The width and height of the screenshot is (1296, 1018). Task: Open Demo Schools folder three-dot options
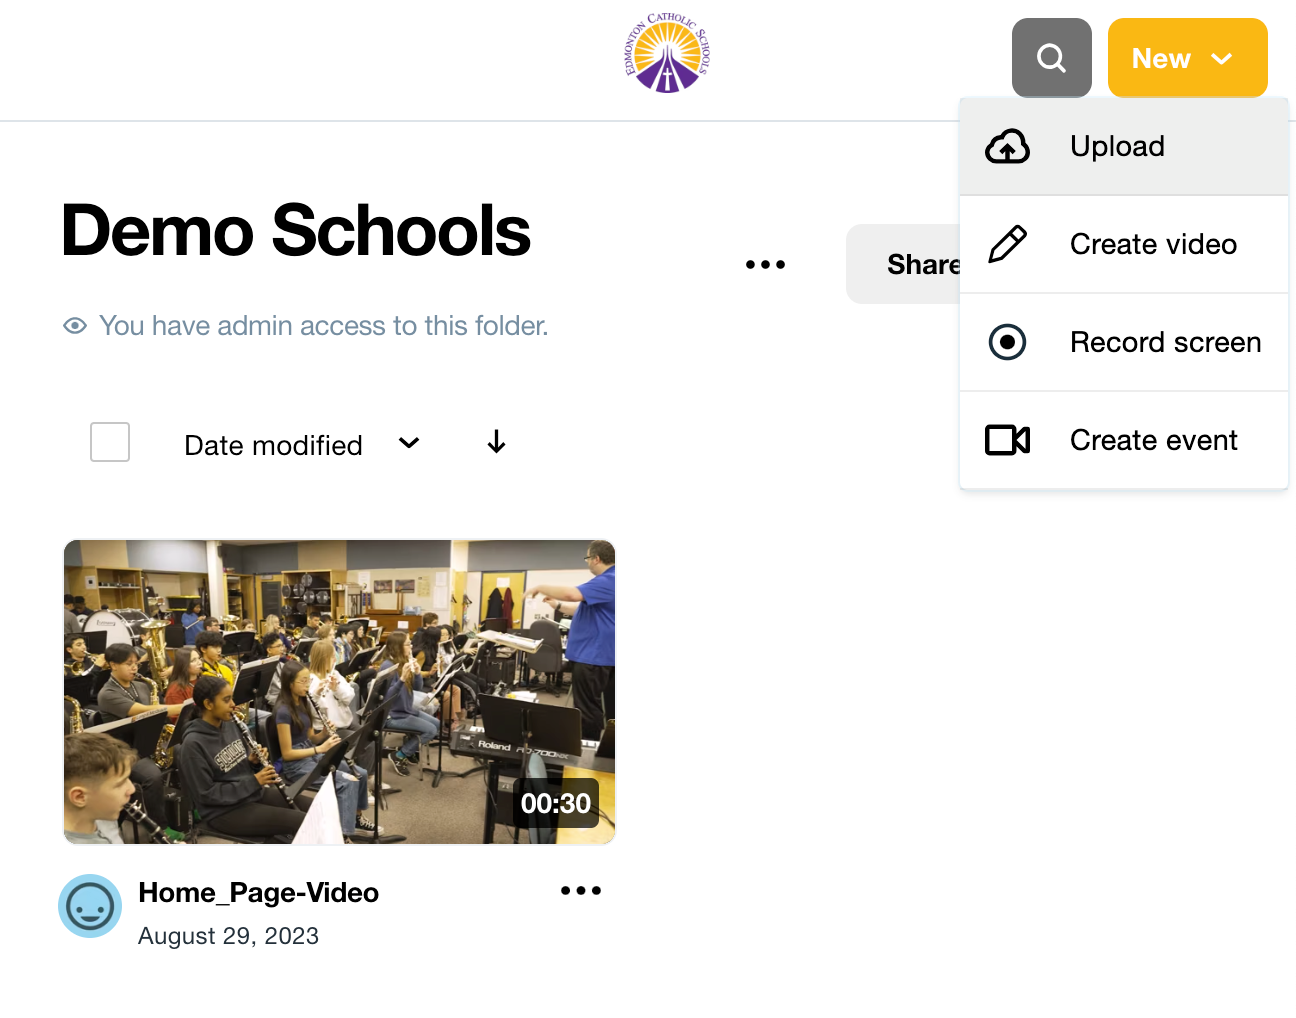click(765, 264)
